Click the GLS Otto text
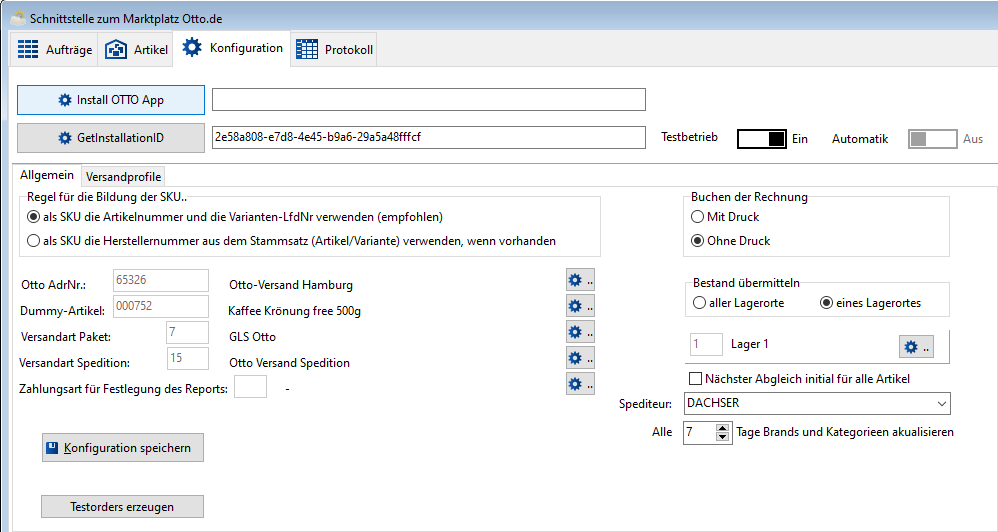Screen dimensions: 998x532 (x=252, y=337)
